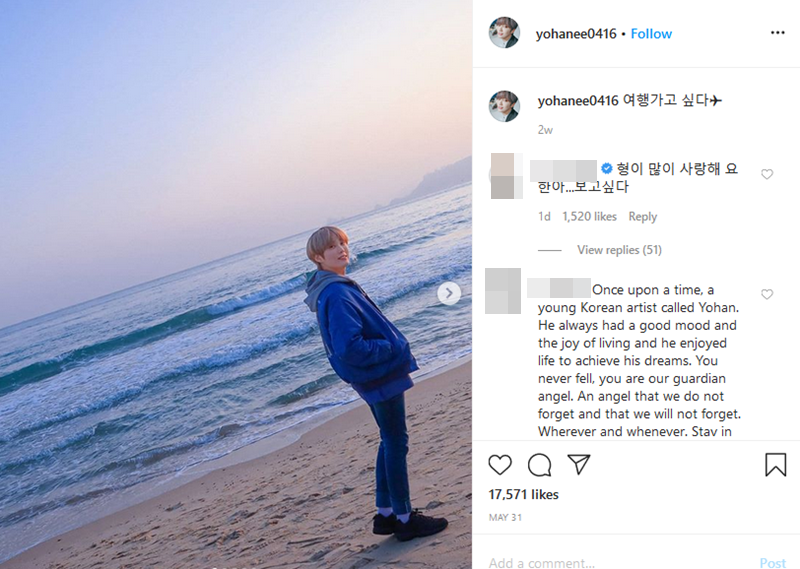Open more options three-dot menu

coord(777,33)
